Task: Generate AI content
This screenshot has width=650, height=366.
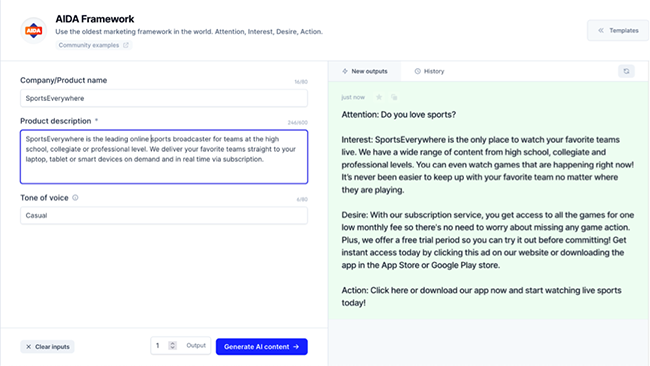Action: pos(262,347)
